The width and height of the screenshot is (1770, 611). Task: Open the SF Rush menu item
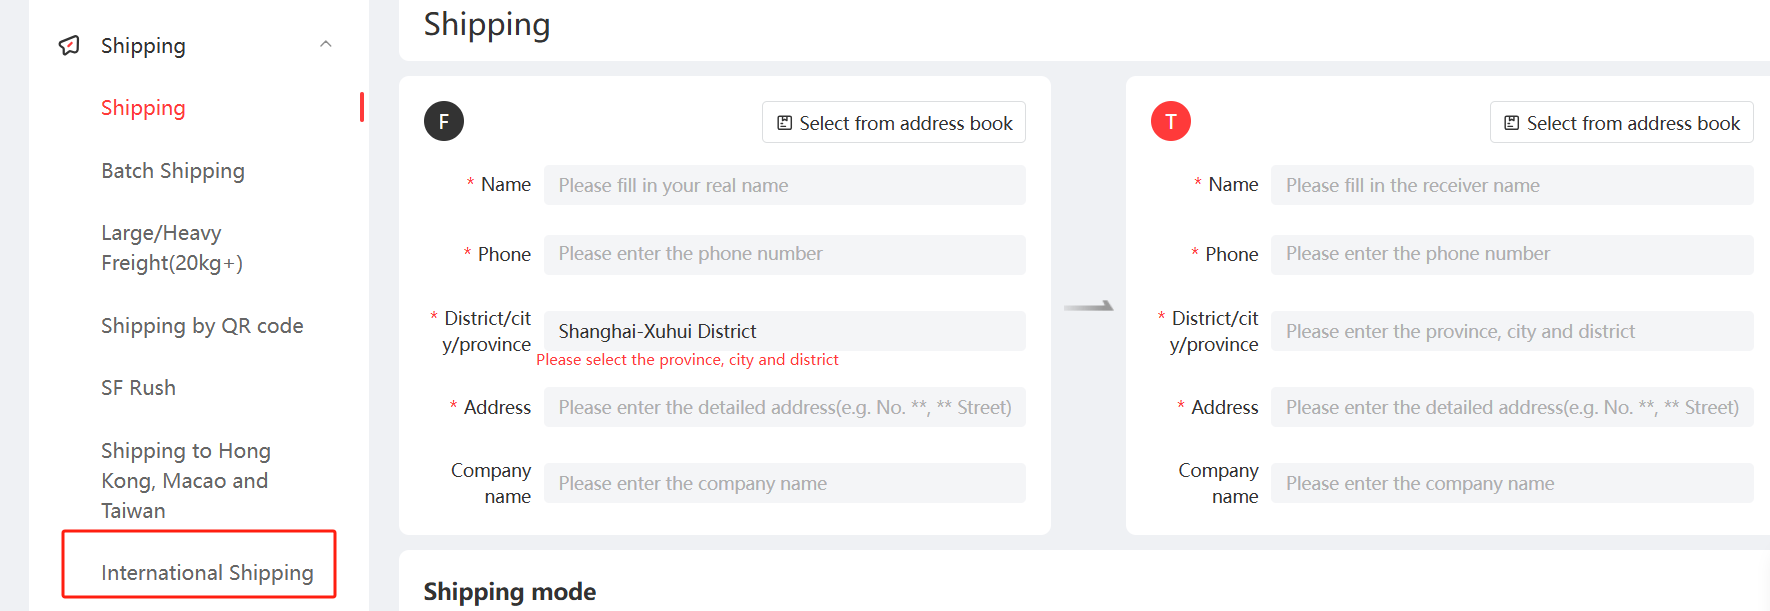pyautogui.click(x=138, y=388)
